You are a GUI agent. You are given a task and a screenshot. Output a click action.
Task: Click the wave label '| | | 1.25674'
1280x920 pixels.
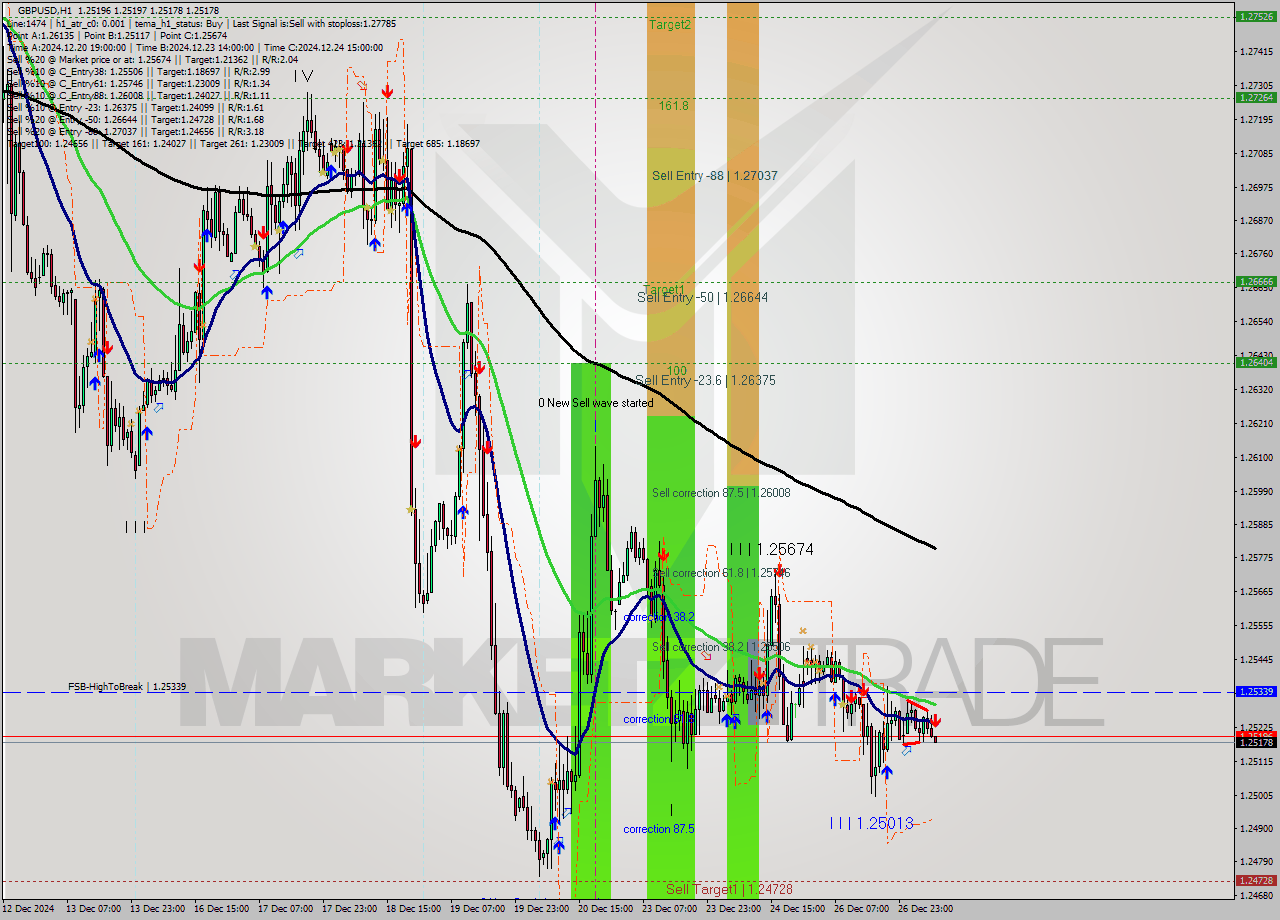coord(771,550)
